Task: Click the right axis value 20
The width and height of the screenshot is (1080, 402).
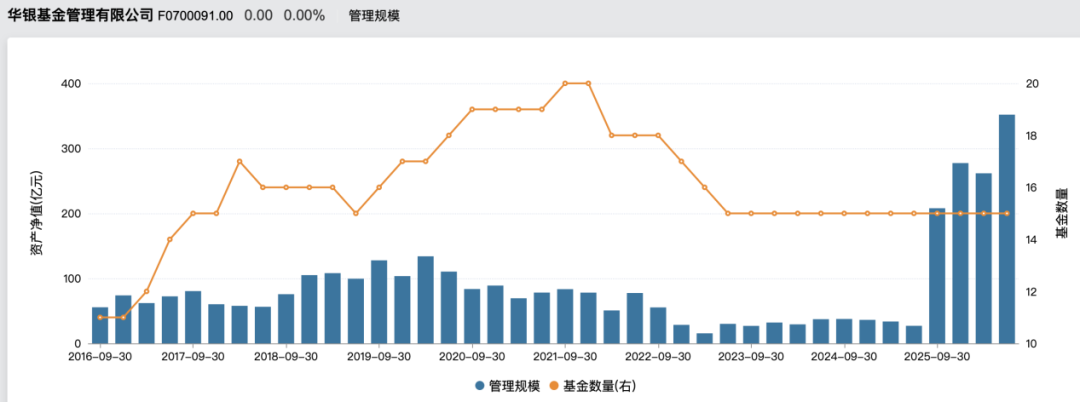Action: pos(1032,84)
